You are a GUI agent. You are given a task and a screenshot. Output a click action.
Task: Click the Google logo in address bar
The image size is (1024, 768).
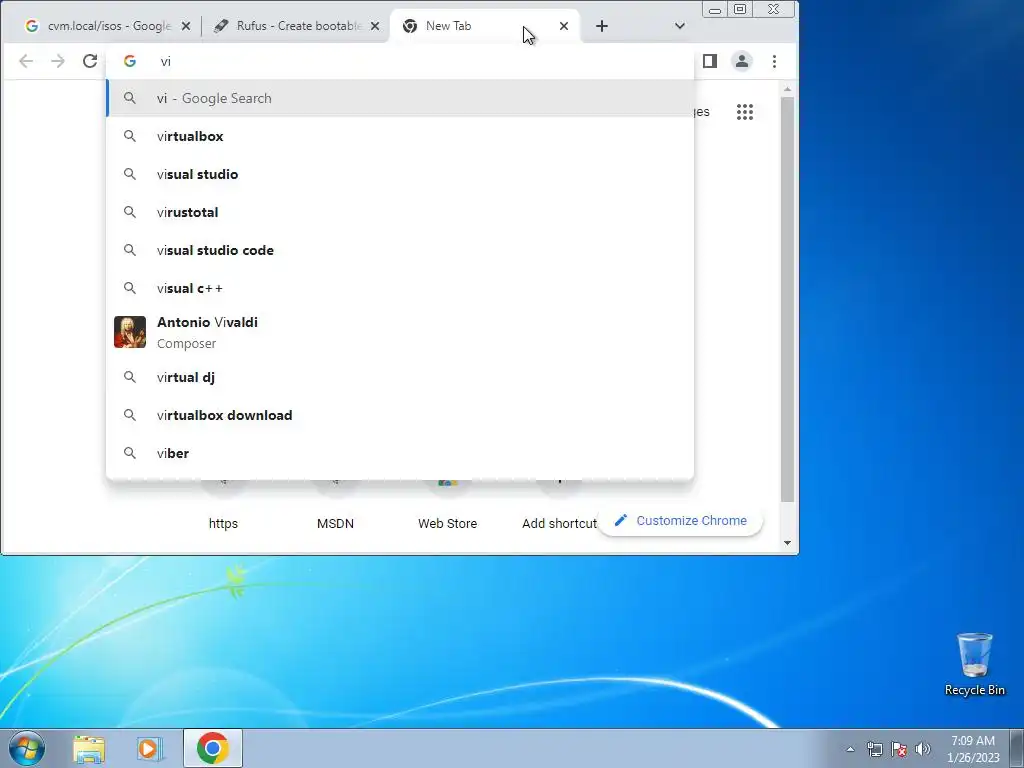click(x=130, y=61)
